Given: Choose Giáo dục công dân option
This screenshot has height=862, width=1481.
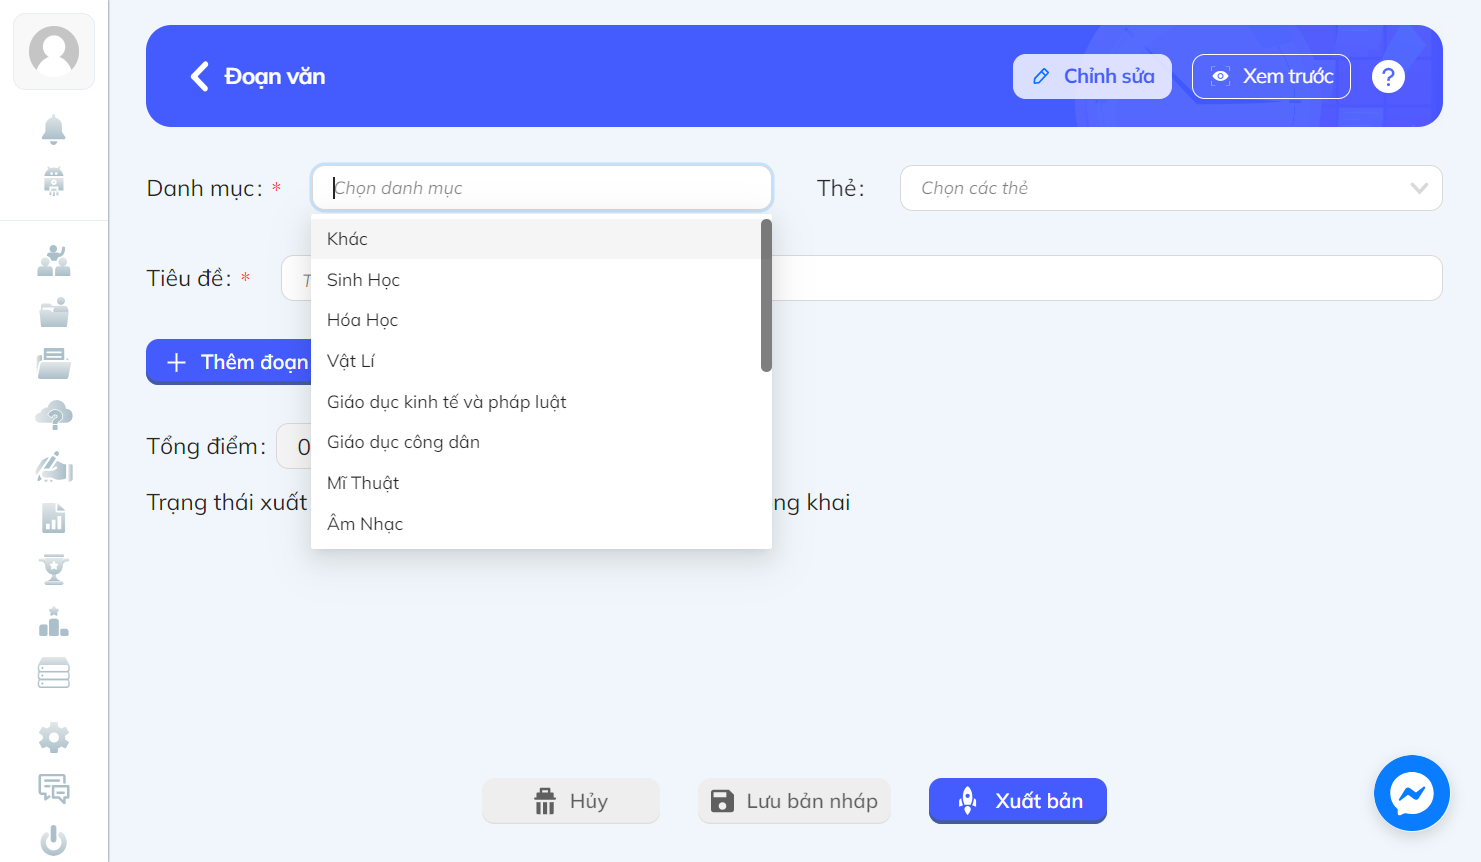Looking at the screenshot, I should 536,442.
